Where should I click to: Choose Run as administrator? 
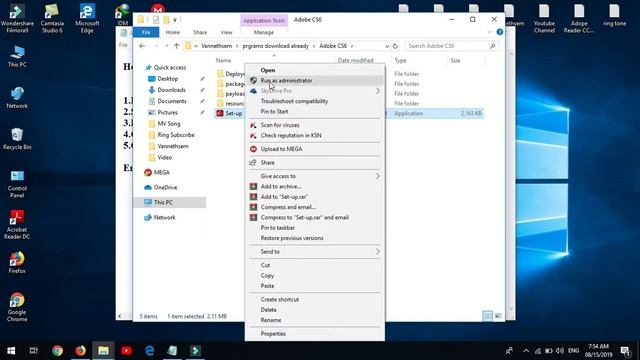click(x=315, y=80)
